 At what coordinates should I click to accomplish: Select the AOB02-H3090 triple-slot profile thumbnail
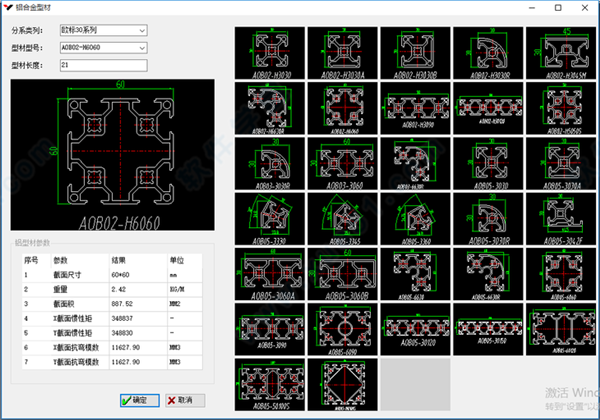415,108
